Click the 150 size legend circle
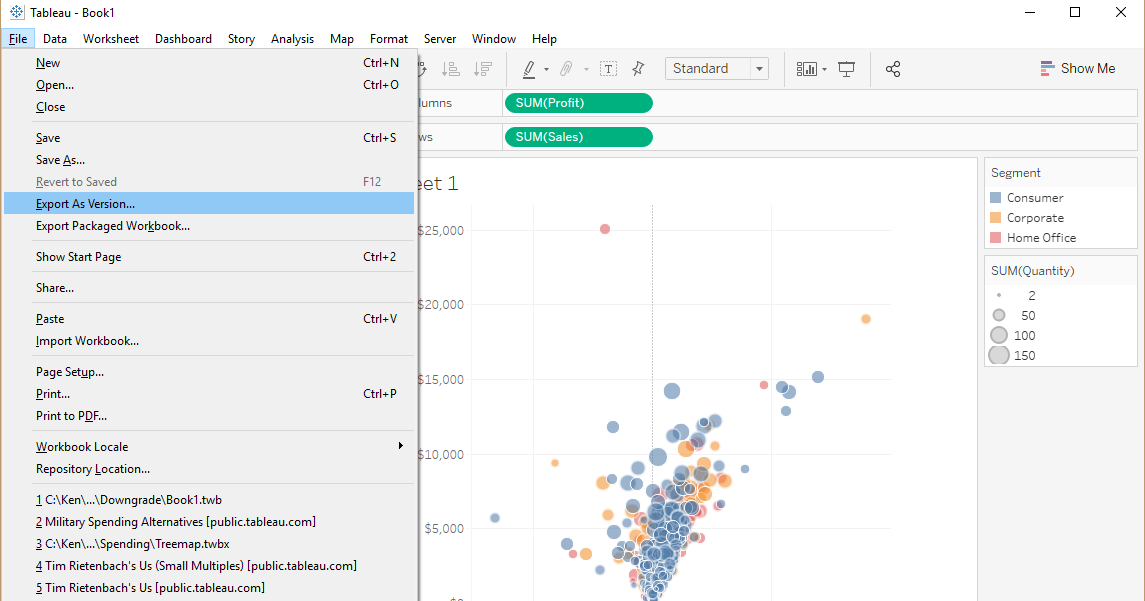 tap(998, 355)
